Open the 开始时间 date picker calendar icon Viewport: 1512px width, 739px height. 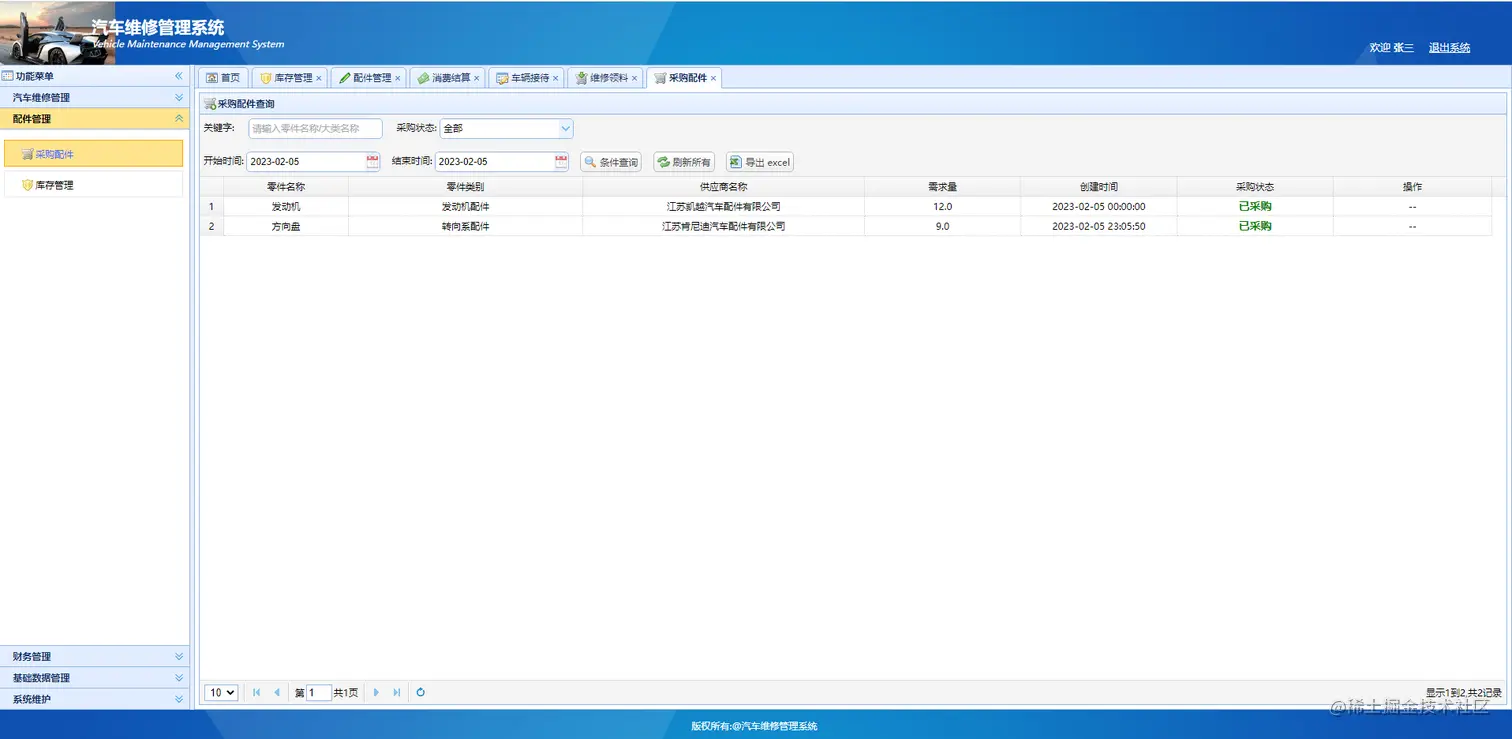[371, 161]
